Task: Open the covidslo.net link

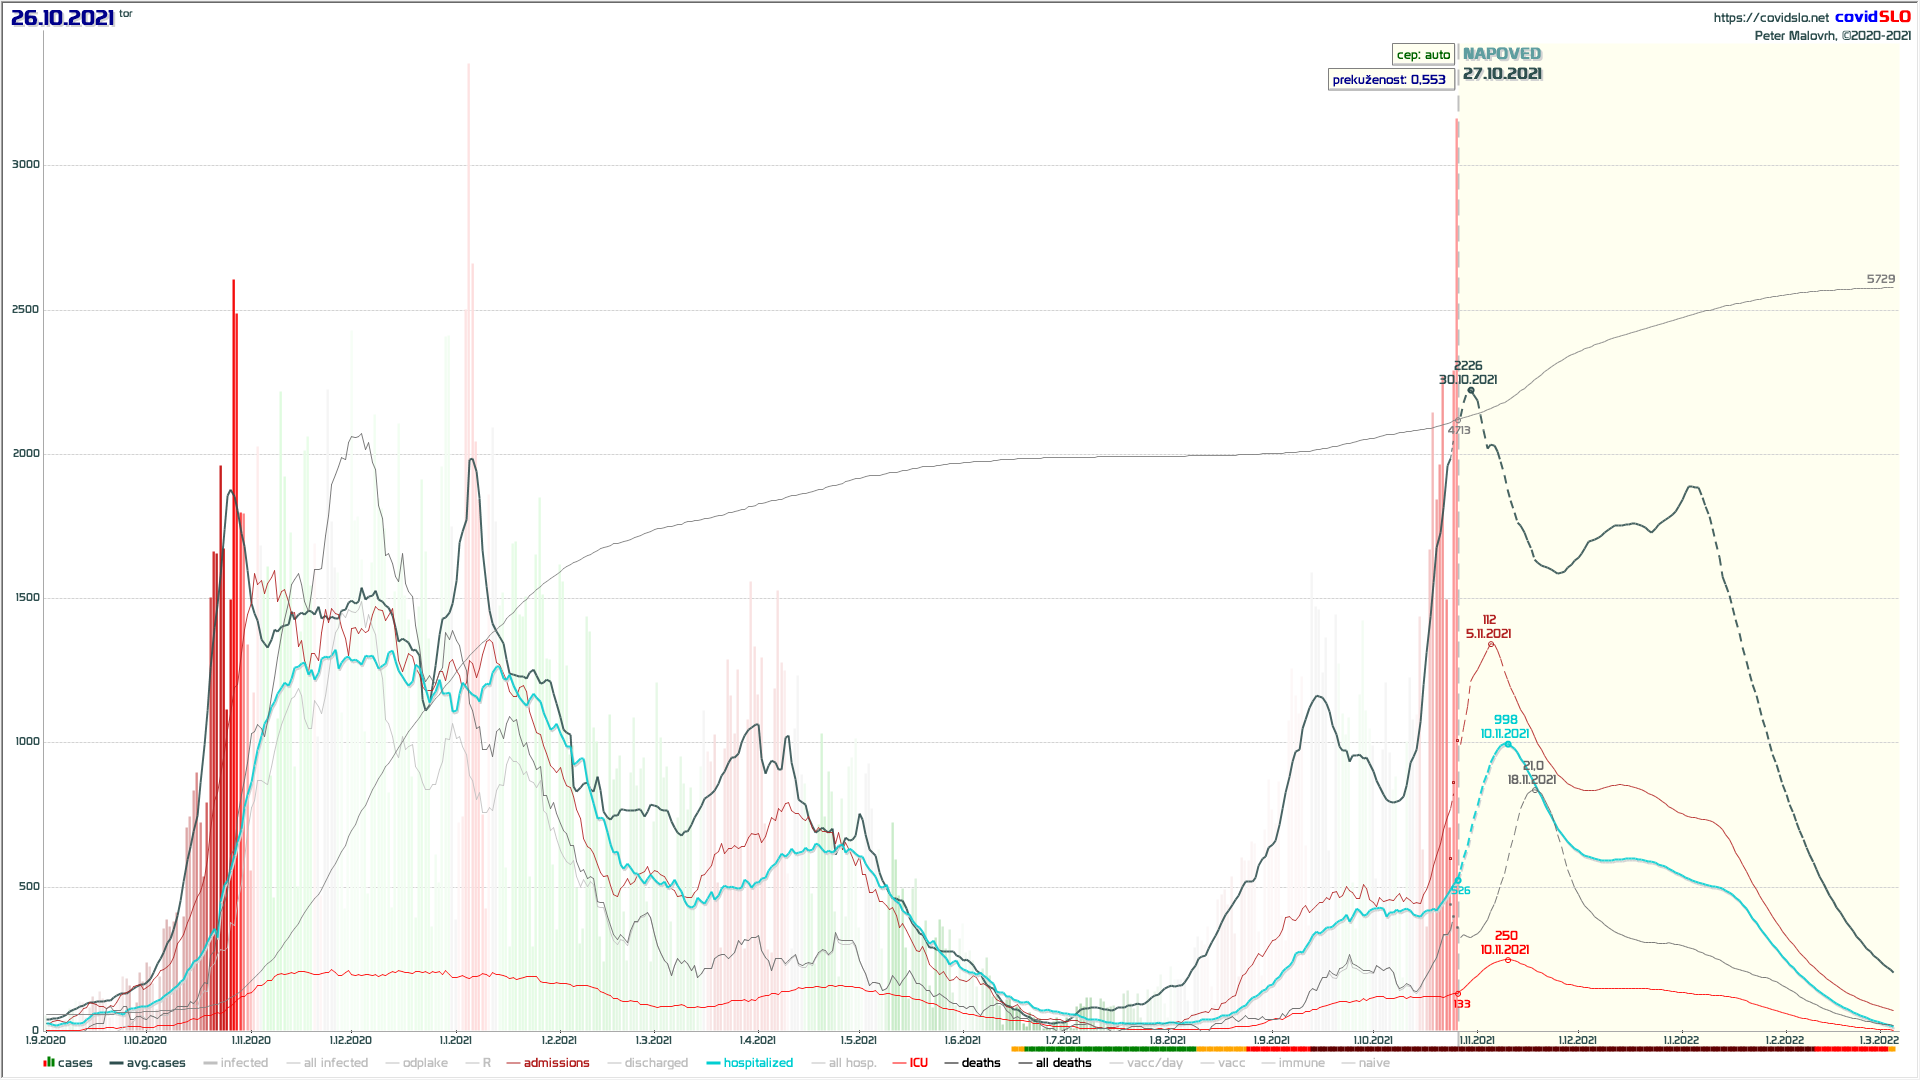Action: [x=1770, y=17]
